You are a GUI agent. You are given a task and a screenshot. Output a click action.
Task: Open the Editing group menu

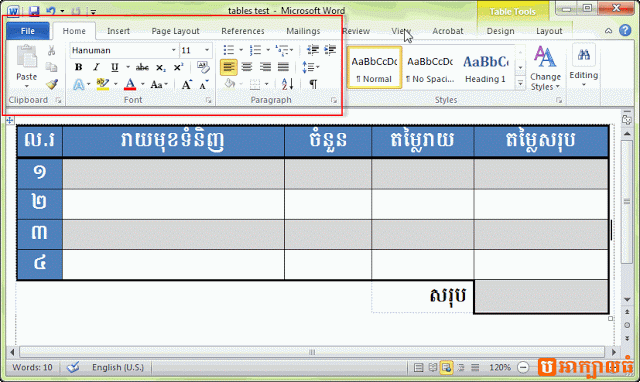coord(584,65)
